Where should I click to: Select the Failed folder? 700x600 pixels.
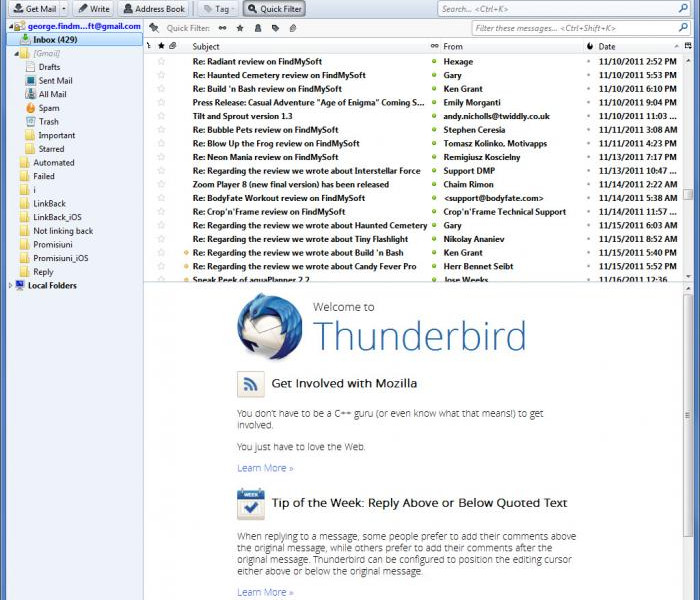point(43,176)
